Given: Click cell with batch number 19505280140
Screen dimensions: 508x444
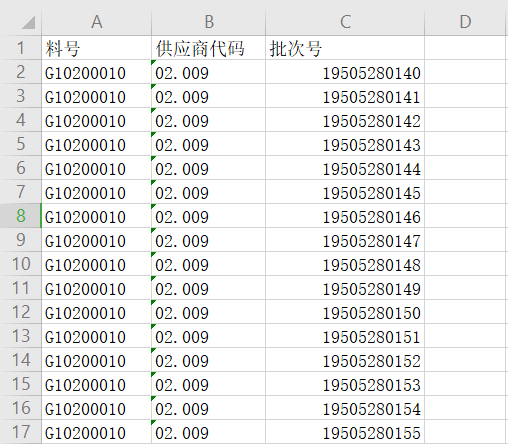Looking at the screenshot, I should pyautogui.click(x=345, y=72).
